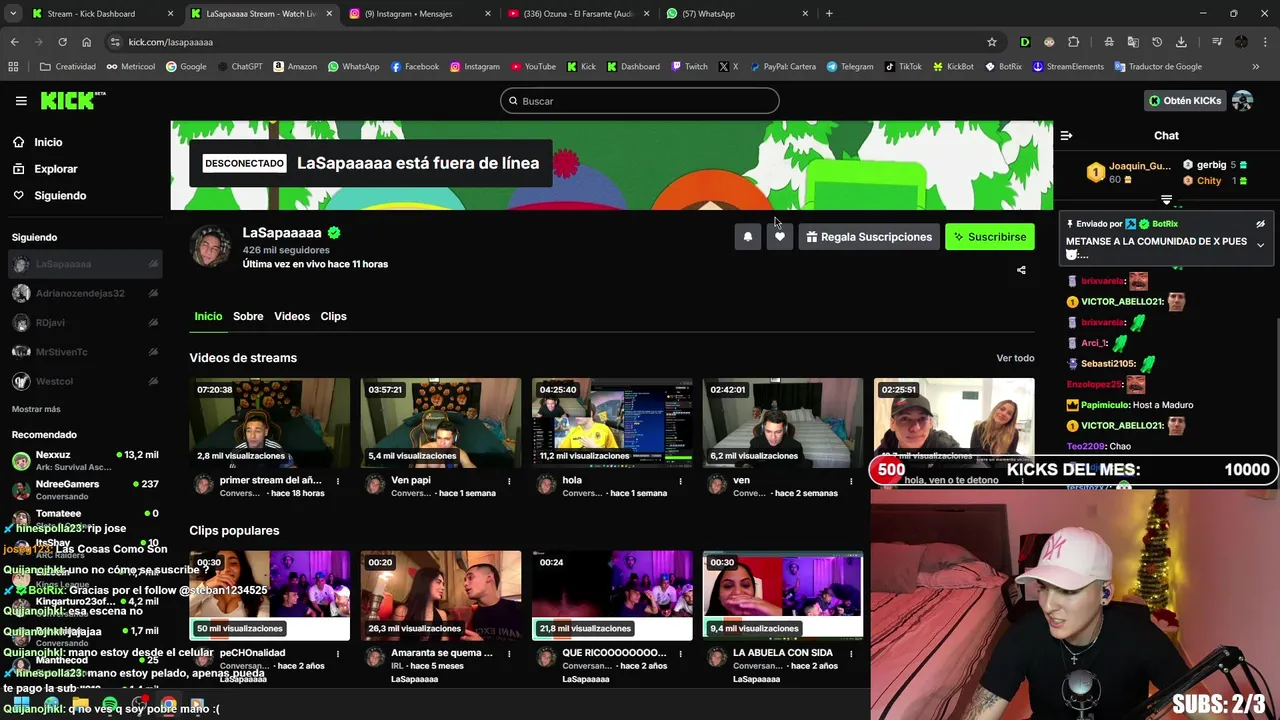Image resolution: width=1280 pixels, height=720 pixels.
Task: Open the Kick hamburger menu
Action: [21, 101]
